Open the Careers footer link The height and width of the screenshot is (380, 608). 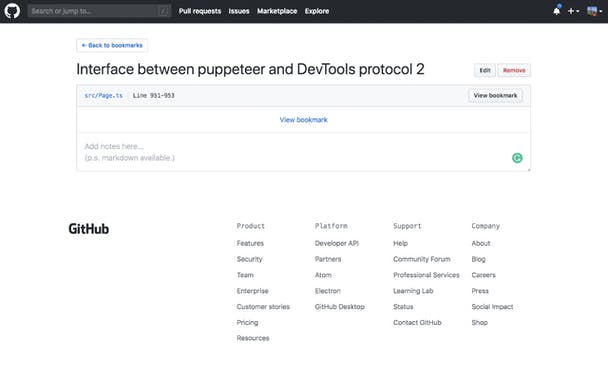484,275
